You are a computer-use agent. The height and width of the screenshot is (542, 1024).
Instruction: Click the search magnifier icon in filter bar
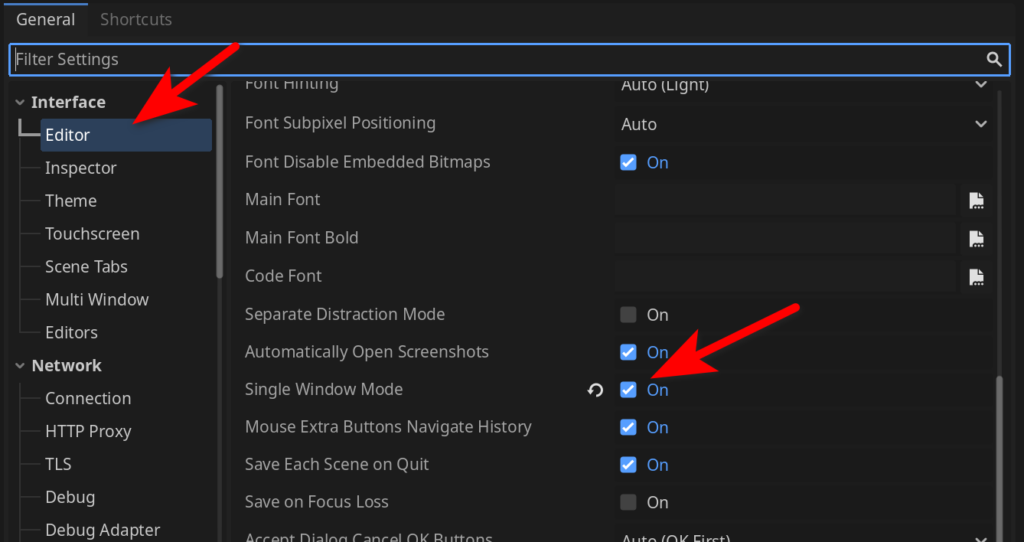994,60
